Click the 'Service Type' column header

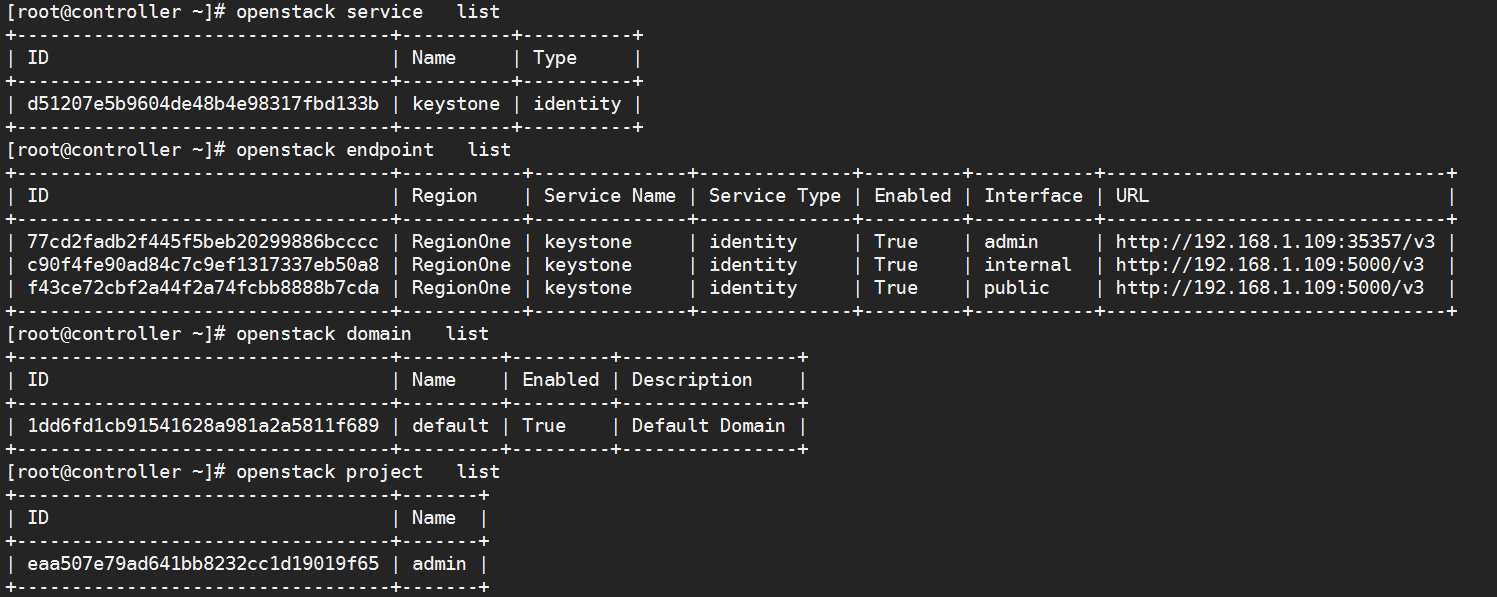(x=775, y=196)
